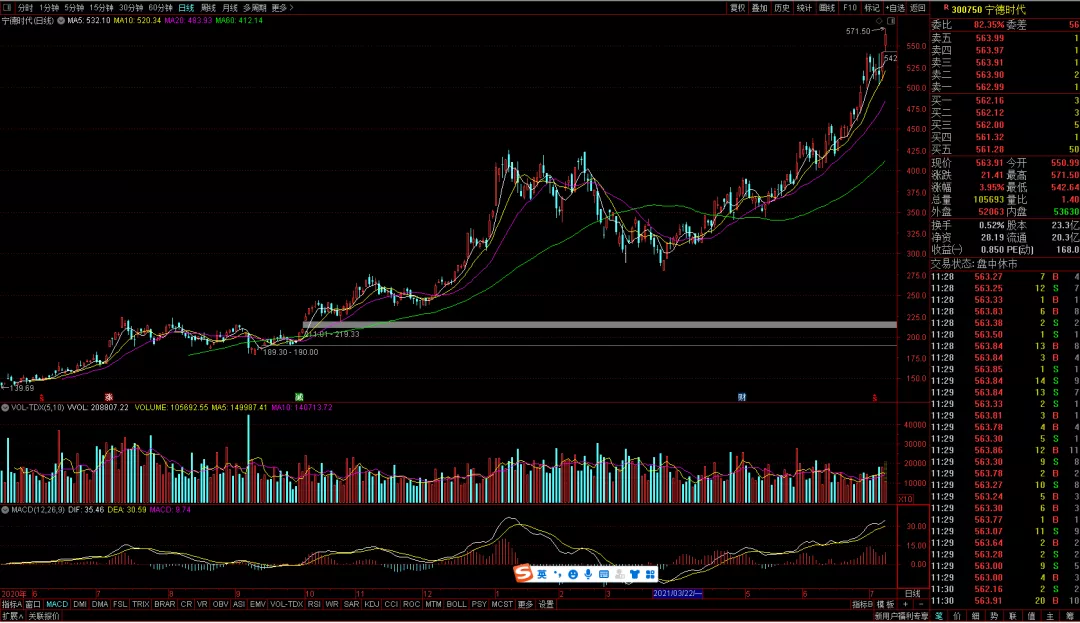Open the 画线 drawing tools
Screen dimensions: 1080x623
click(827, 8)
